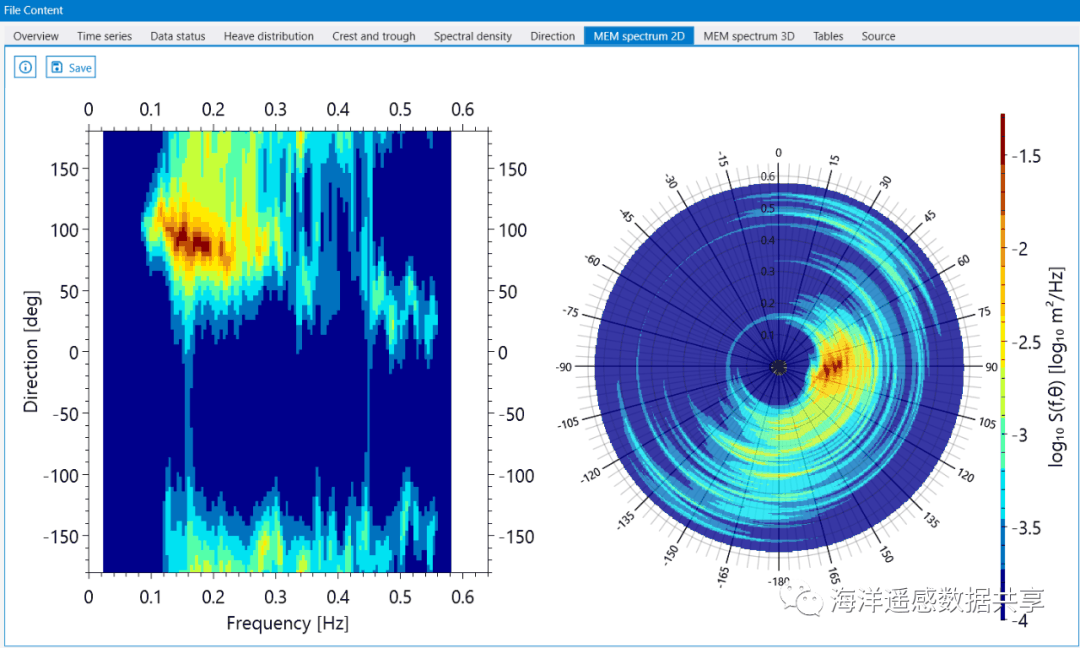
Task: Open the Overview tab
Action: tap(36, 36)
